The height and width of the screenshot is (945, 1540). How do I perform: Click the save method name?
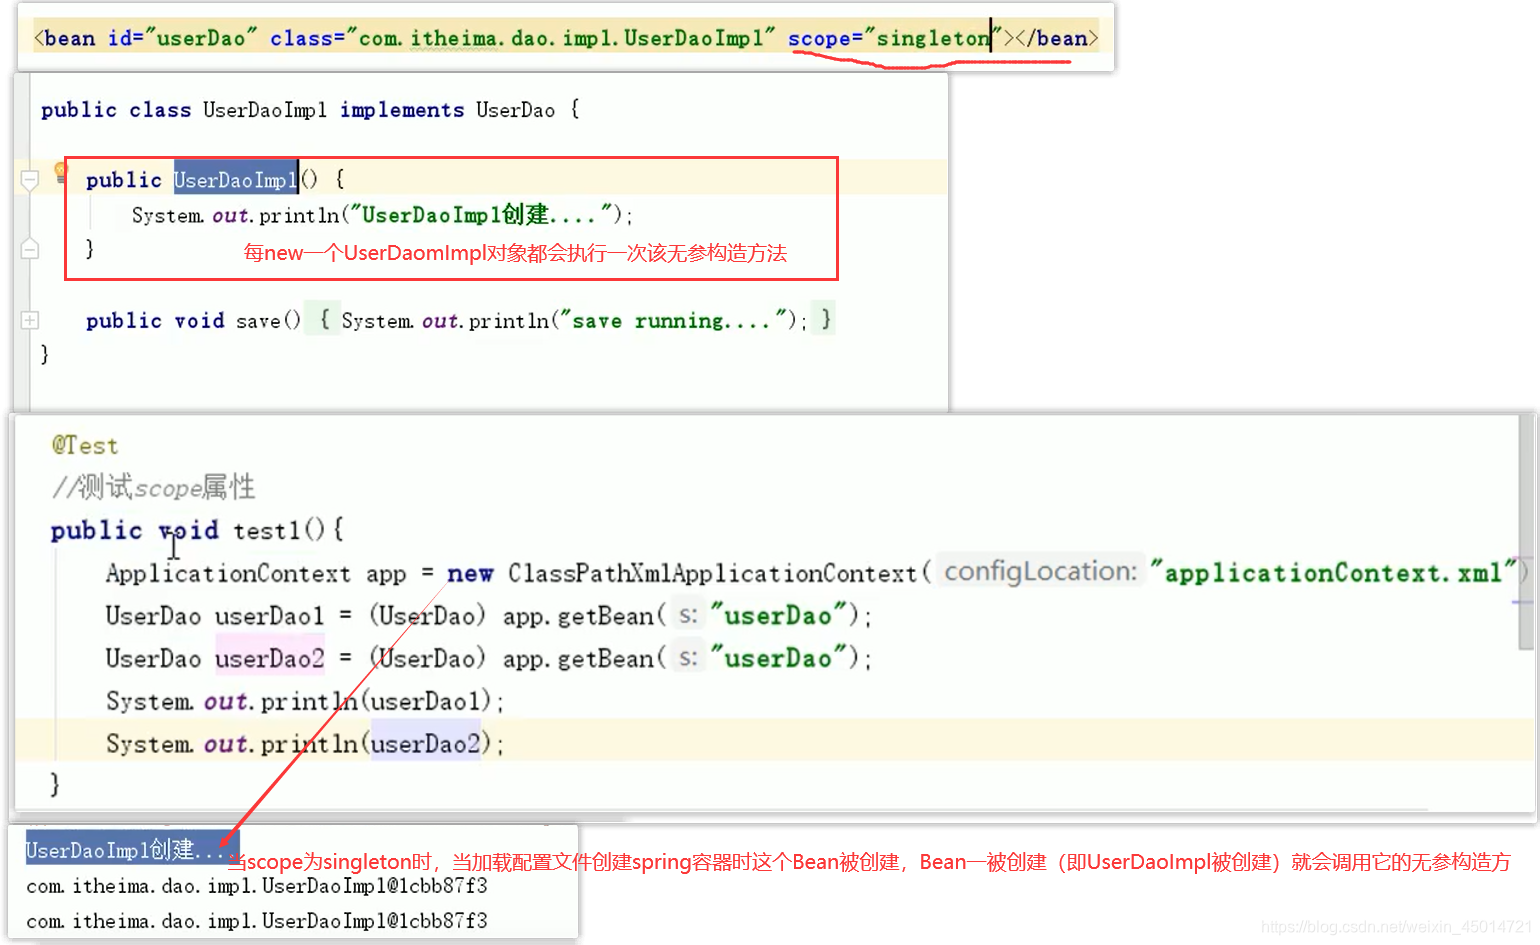pyautogui.click(x=258, y=321)
